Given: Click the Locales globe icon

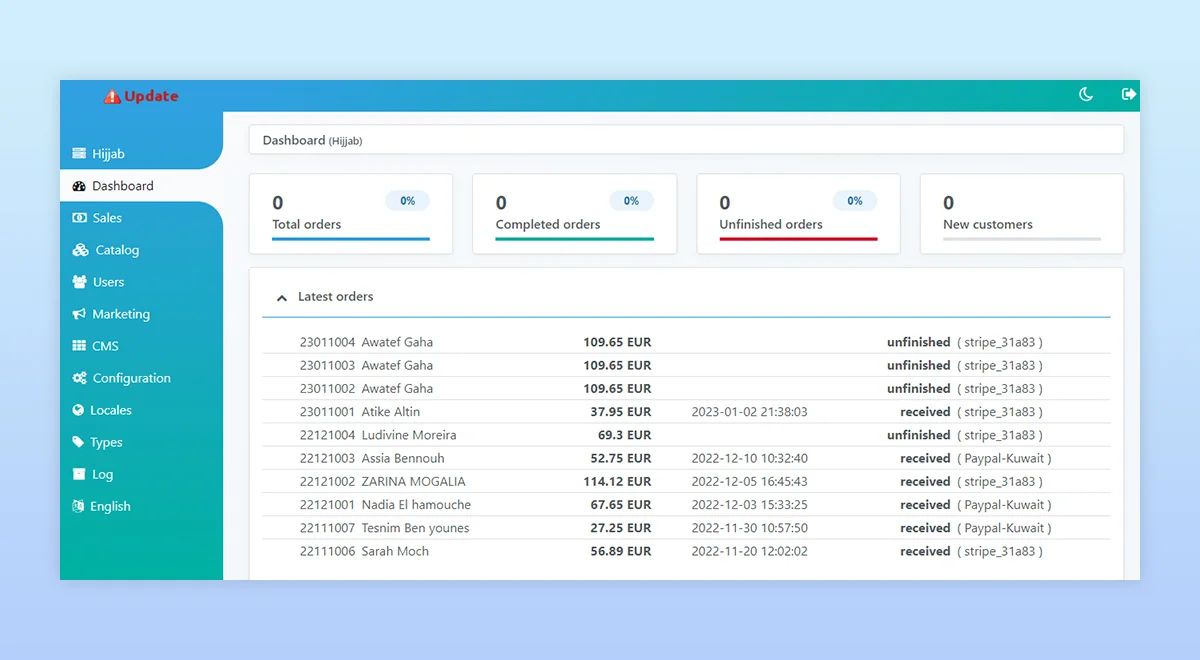Looking at the screenshot, I should (x=79, y=410).
